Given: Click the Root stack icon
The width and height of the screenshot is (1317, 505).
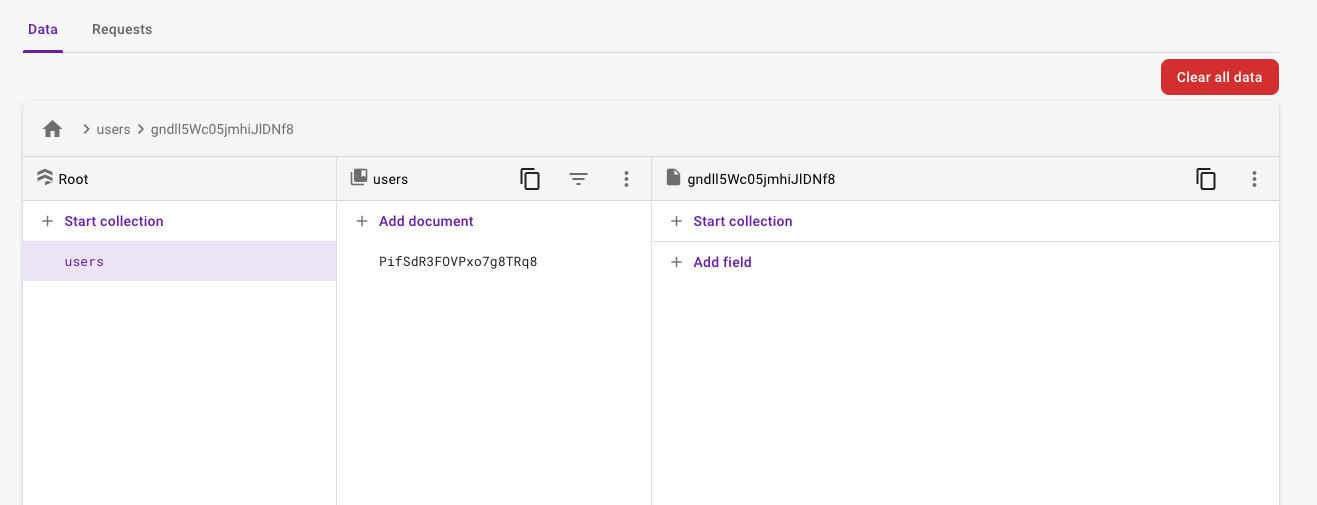Looking at the screenshot, I should coord(45,178).
